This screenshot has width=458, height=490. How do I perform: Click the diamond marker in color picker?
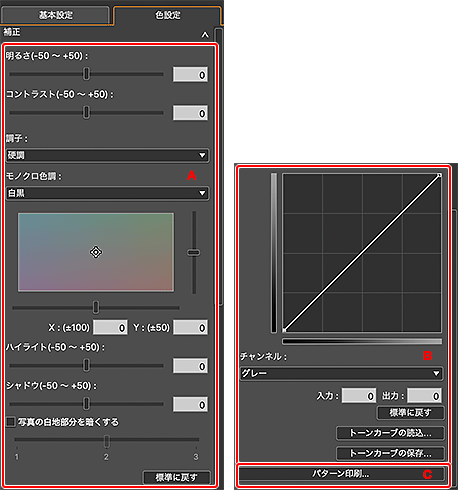[x=96, y=252]
